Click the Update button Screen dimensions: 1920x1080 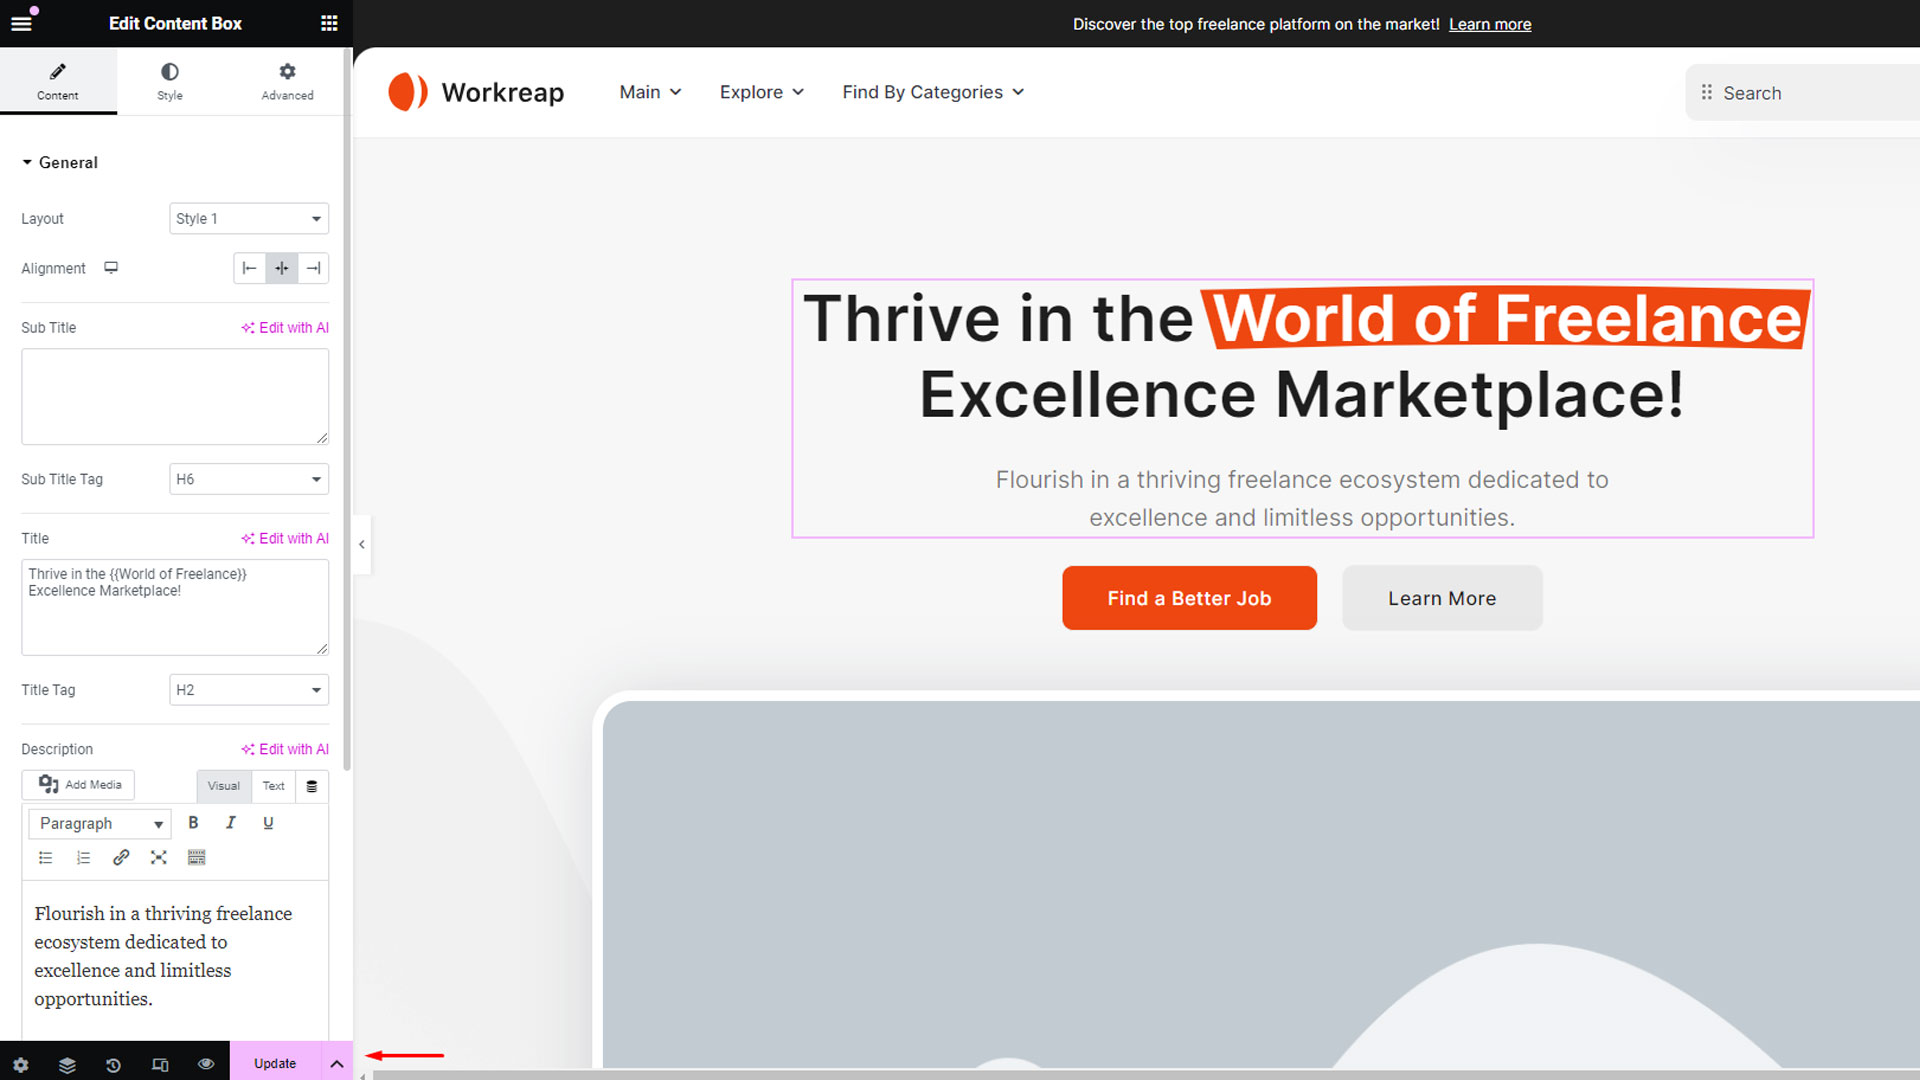tap(275, 1064)
